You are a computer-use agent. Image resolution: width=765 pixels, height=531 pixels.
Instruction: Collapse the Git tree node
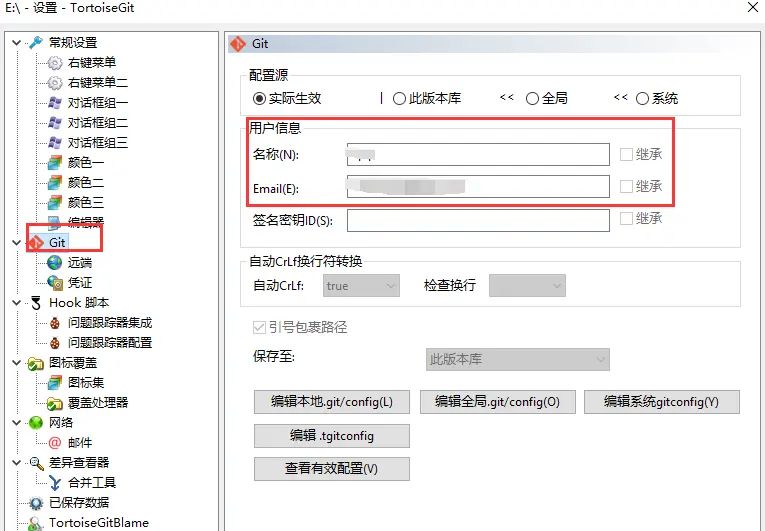pyautogui.click(x=17, y=243)
